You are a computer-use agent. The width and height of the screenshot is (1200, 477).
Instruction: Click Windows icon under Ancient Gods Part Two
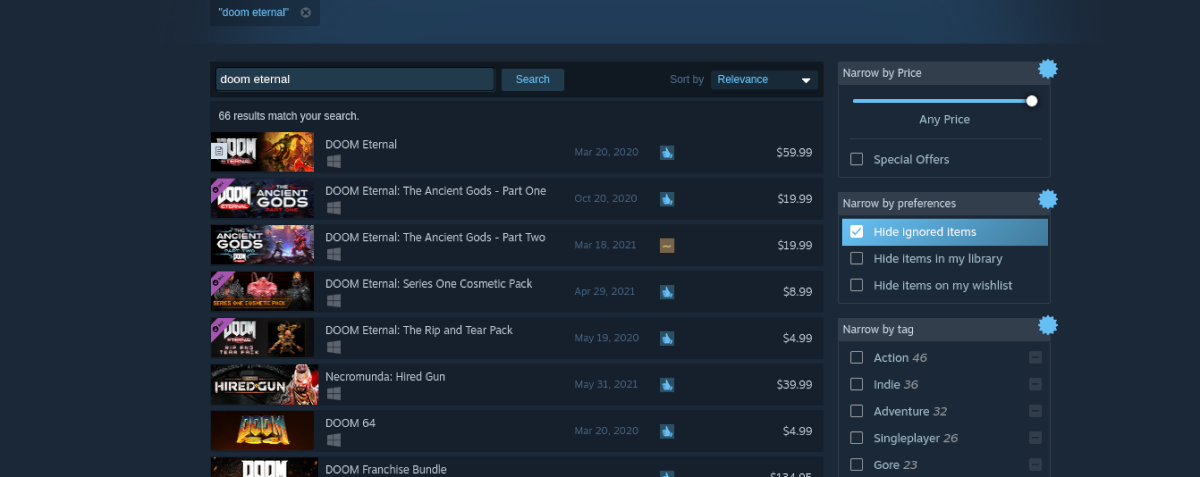[333, 254]
